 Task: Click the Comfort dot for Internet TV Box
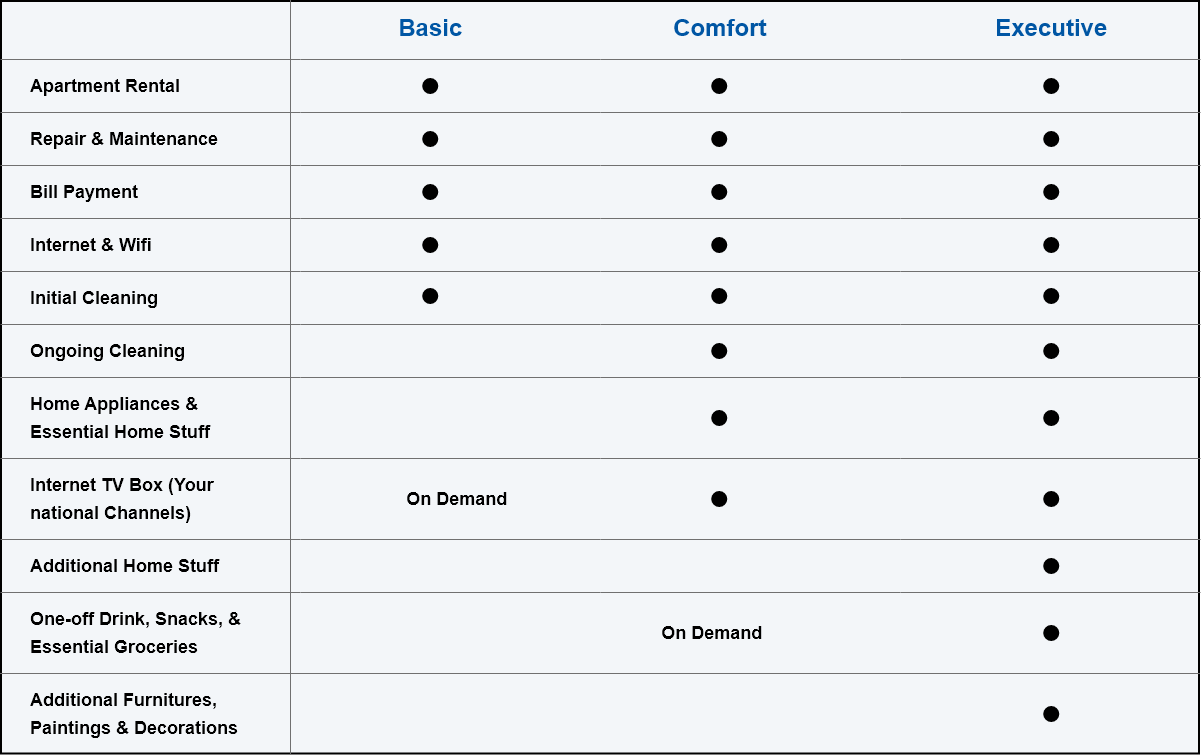[x=719, y=499]
